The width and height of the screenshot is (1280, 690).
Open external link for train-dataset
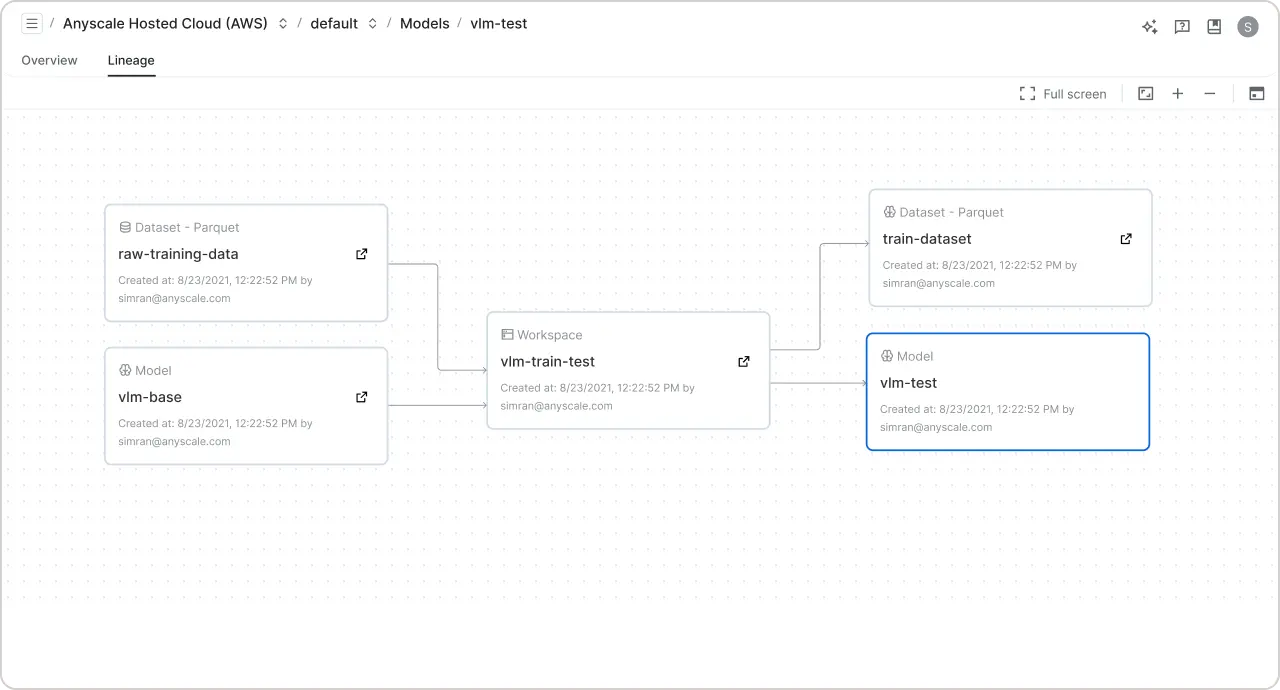click(x=1126, y=239)
